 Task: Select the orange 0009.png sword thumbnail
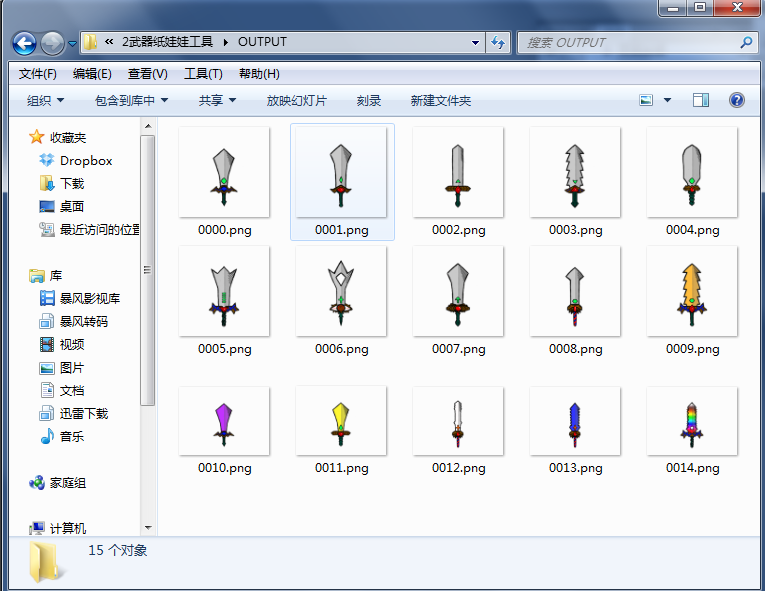tap(692, 291)
